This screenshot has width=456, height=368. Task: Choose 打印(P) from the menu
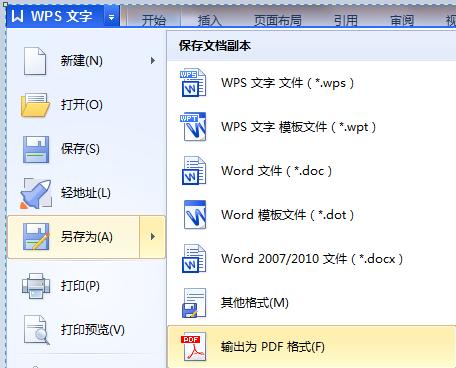pos(86,286)
